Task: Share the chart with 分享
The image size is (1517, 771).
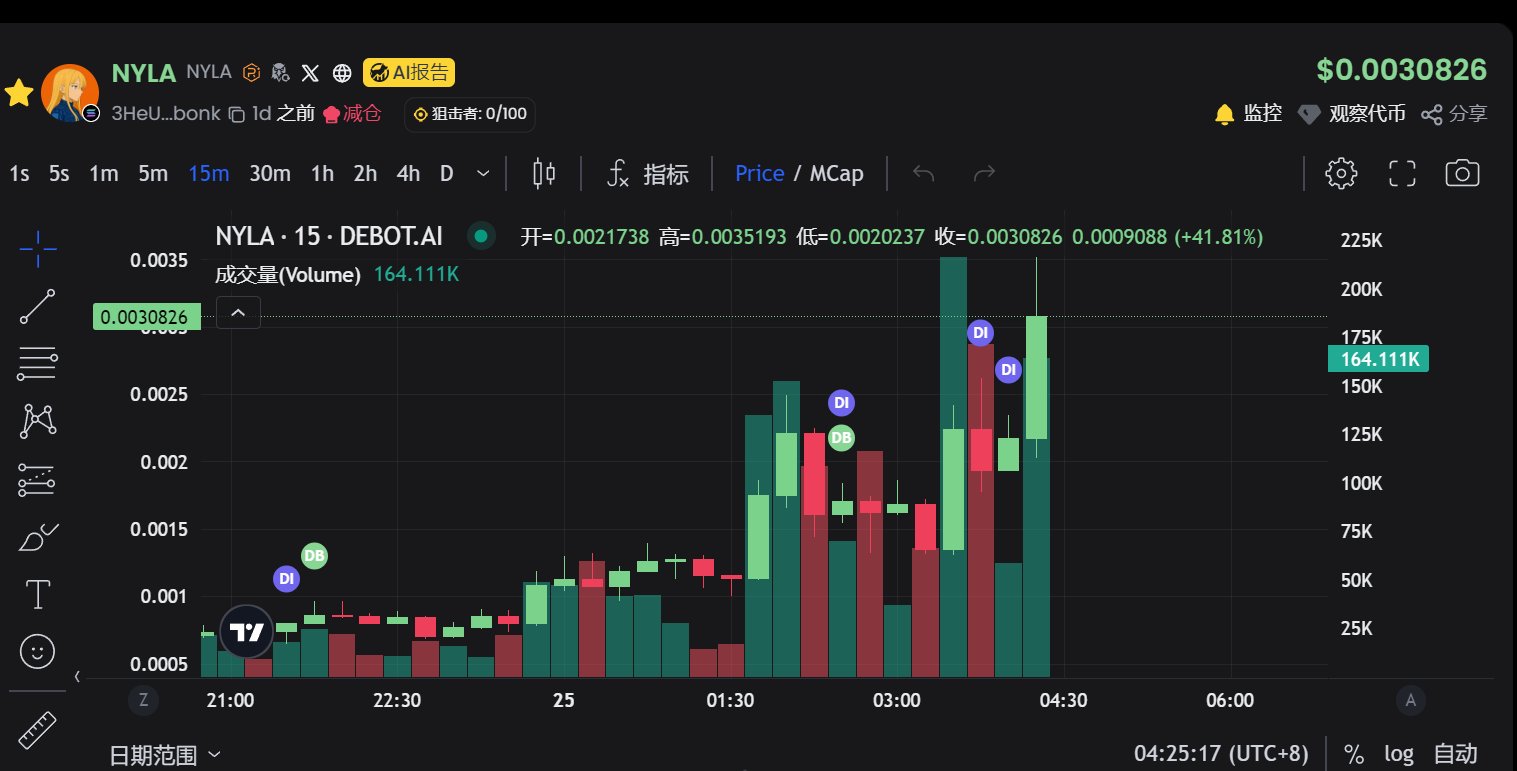Action: click(x=1454, y=114)
